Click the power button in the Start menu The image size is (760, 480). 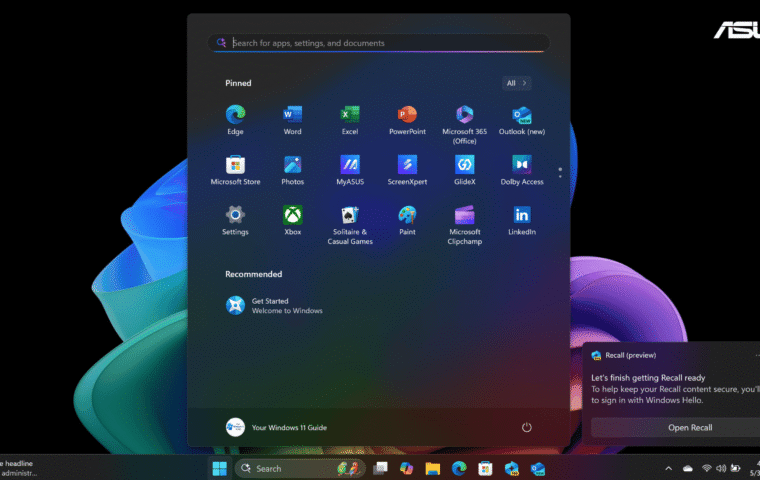tap(526, 427)
